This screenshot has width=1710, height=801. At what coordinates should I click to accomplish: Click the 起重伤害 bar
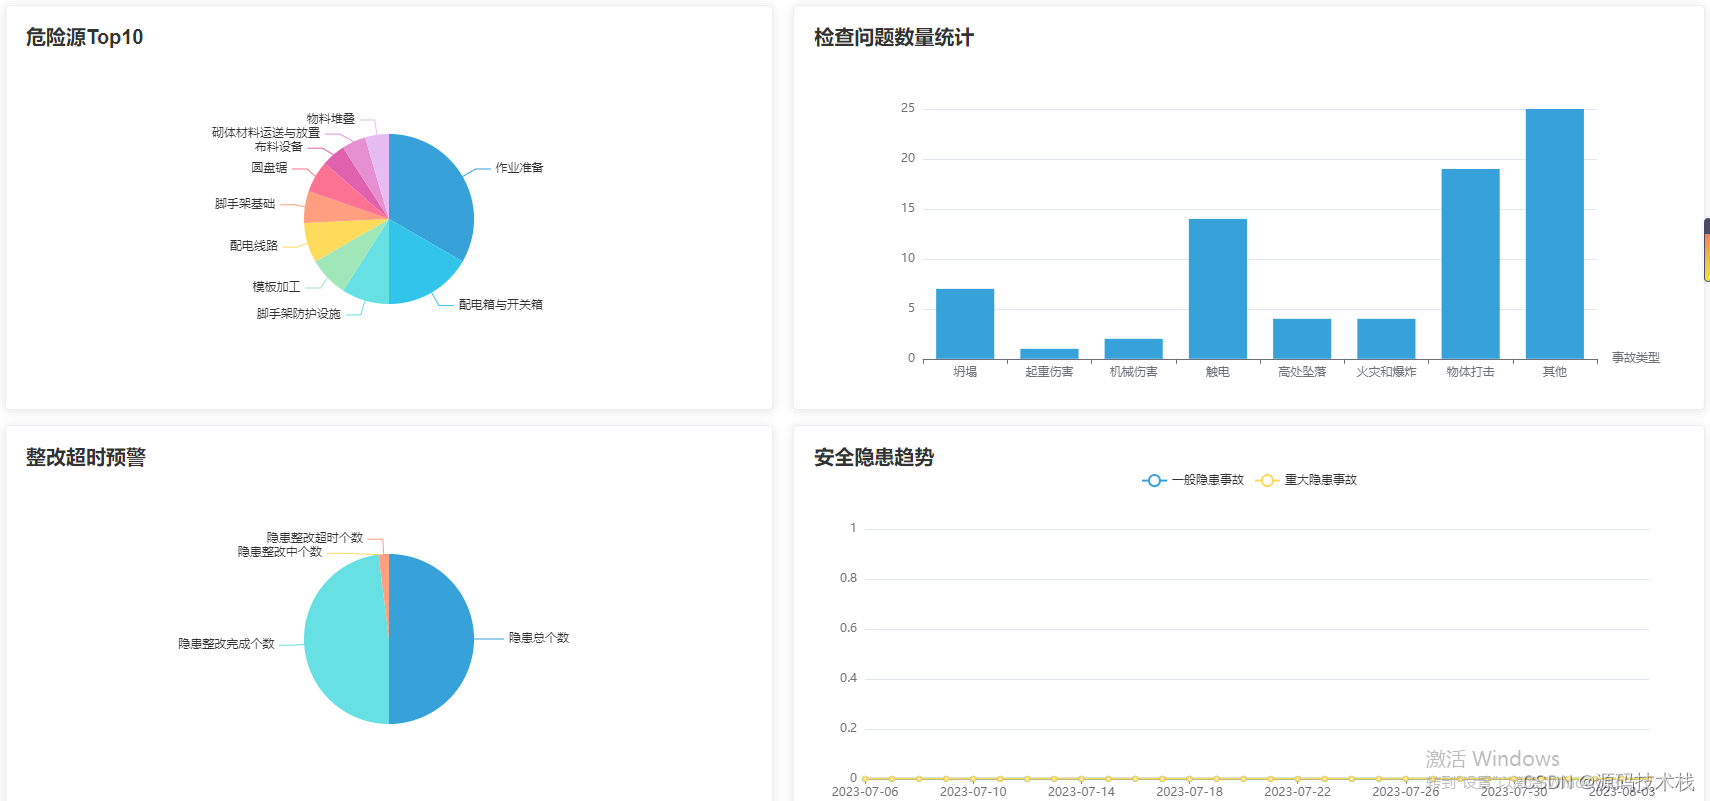coord(1049,354)
